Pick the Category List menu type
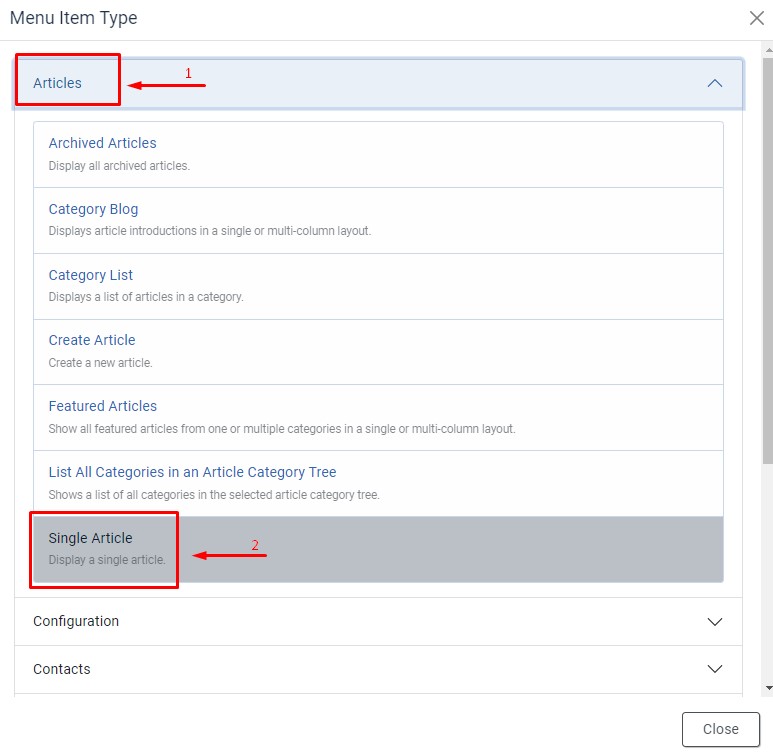This screenshot has width=773, height=755. [91, 275]
